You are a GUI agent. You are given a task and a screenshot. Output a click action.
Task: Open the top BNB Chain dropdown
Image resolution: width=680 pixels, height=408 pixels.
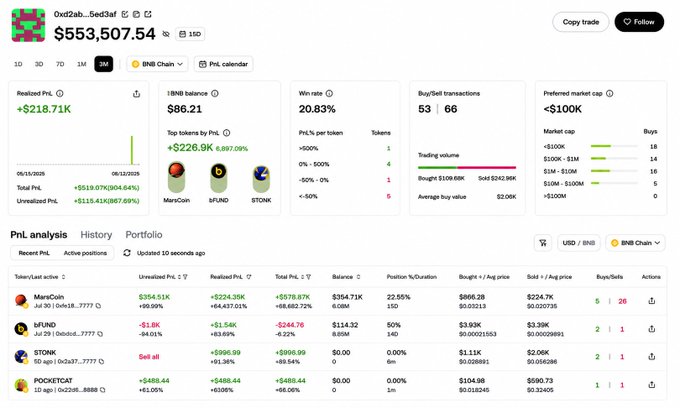click(x=157, y=64)
